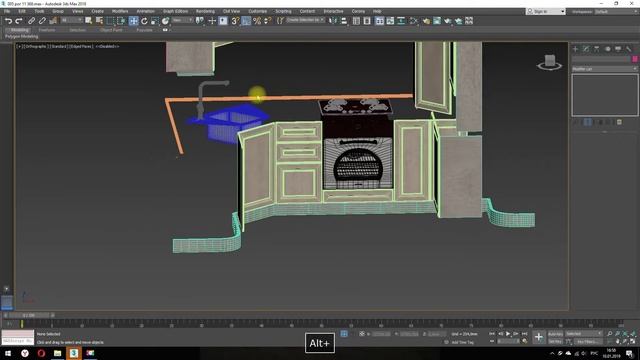Click the Align tool icon
This screenshot has width=640, height=360.
tap(344, 21)
